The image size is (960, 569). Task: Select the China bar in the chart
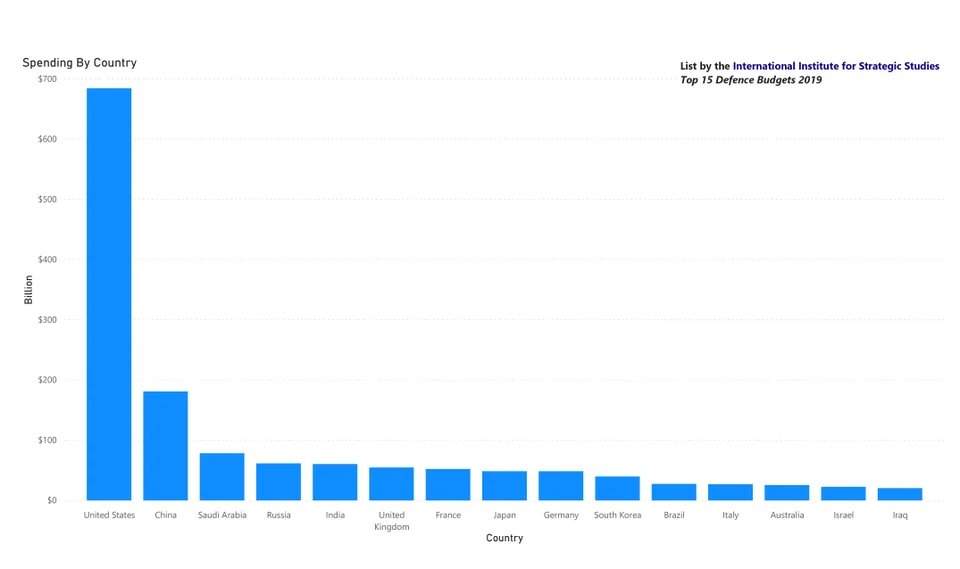click(165, 446)
